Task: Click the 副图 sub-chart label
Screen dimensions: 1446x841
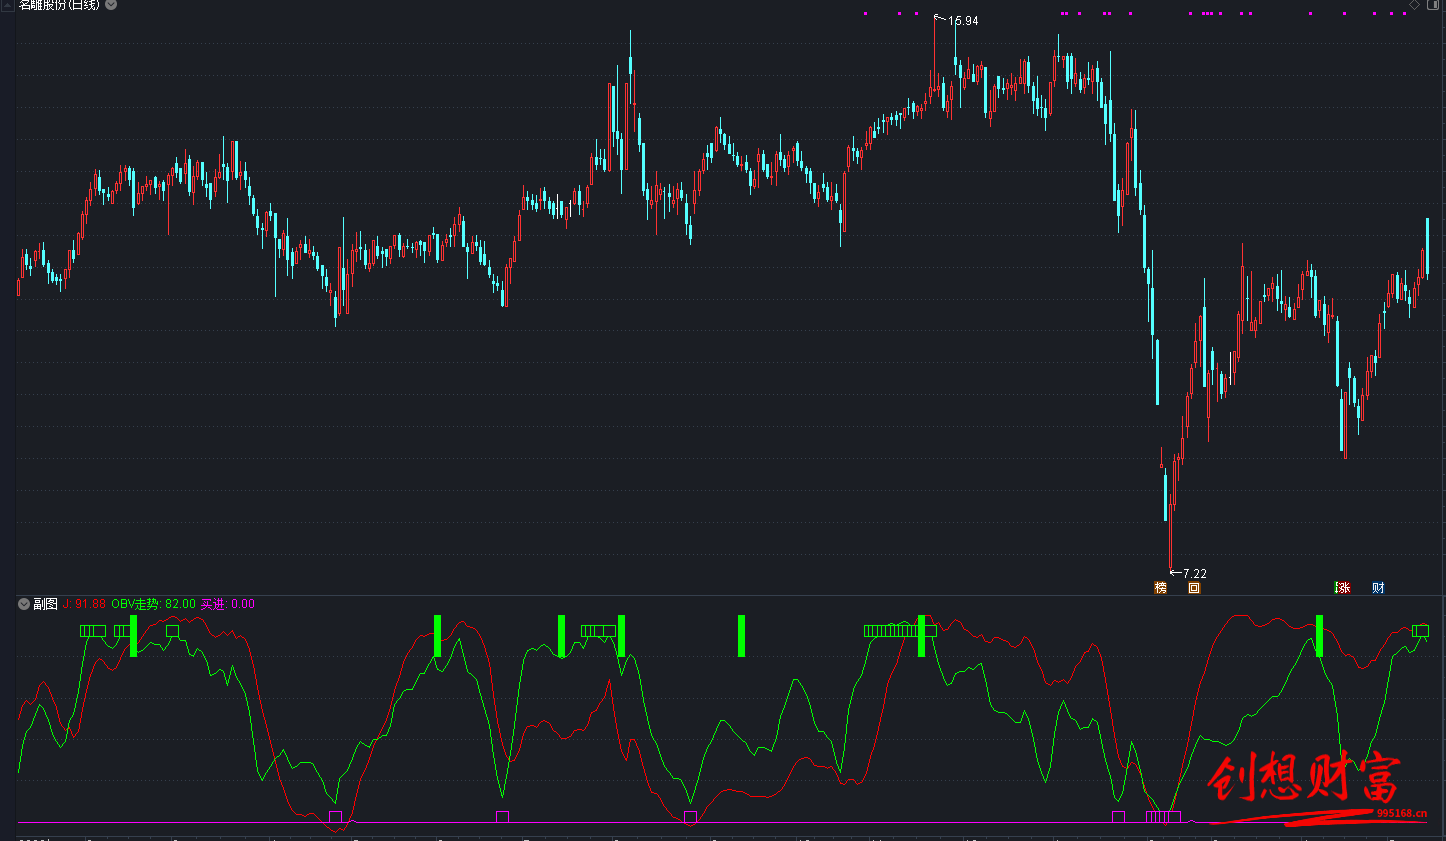Action: point(45,604)
